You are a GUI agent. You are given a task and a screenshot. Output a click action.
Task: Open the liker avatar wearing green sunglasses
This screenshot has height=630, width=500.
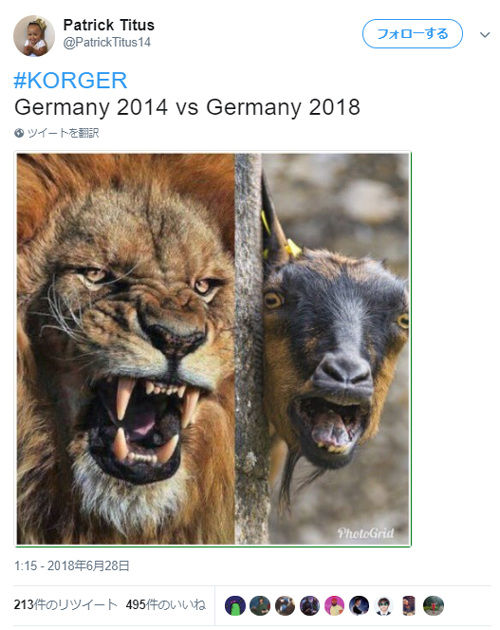pyautogui.click(x=384, y=605)
